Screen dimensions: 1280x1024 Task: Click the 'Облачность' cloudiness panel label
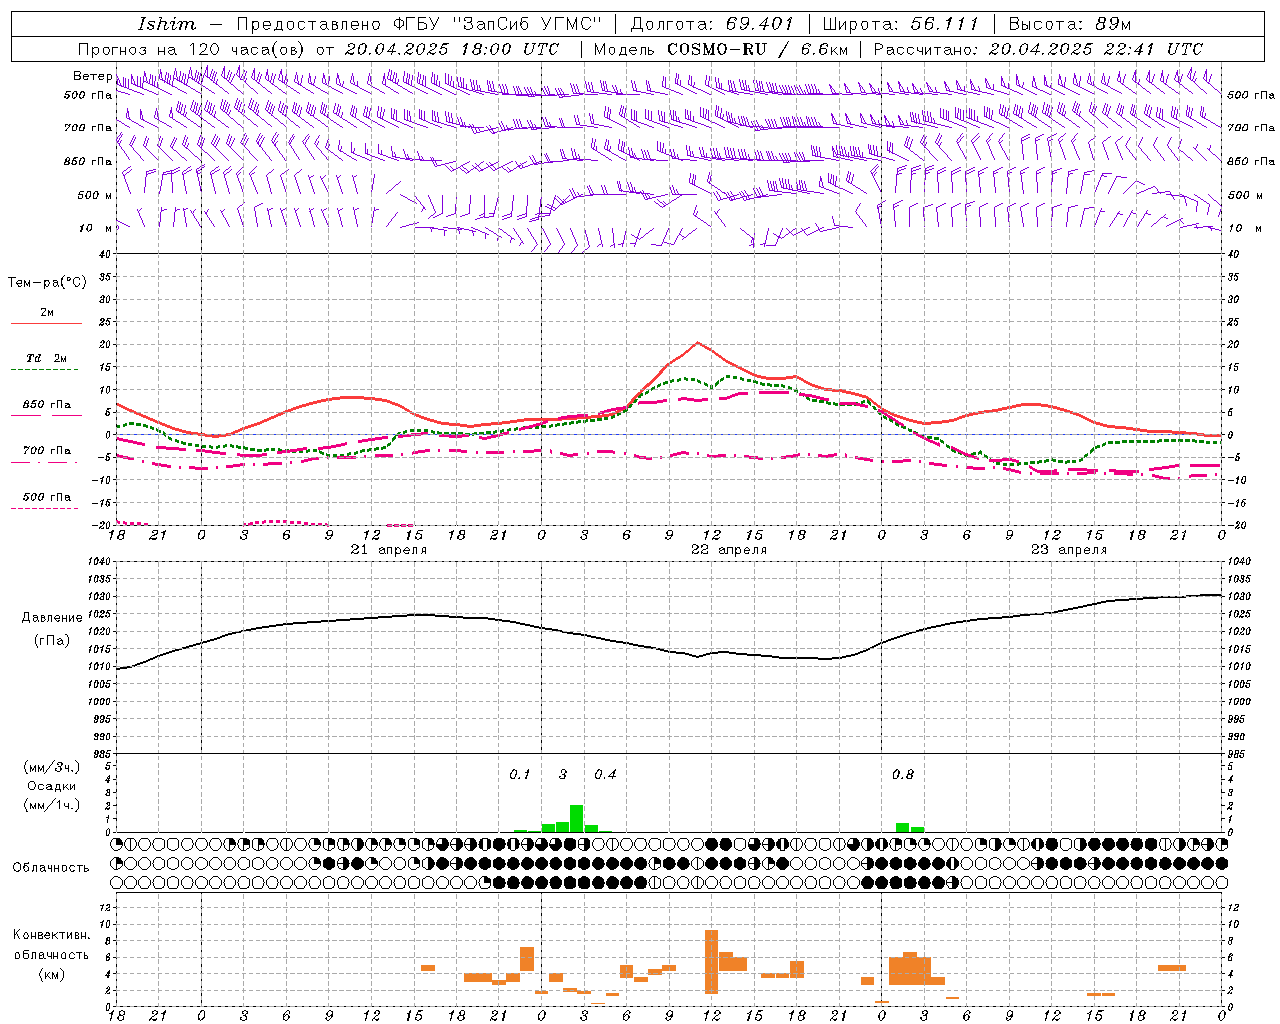[51, 867]
